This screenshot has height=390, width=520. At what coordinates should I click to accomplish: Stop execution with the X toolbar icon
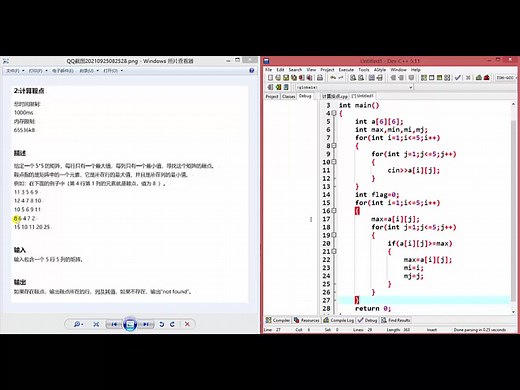468,78
